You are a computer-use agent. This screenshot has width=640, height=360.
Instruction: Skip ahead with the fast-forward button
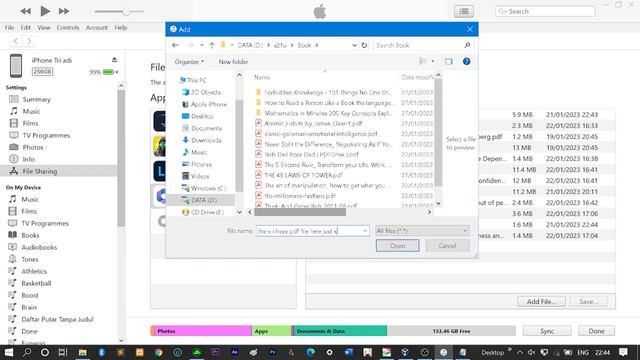coord(64,11)
